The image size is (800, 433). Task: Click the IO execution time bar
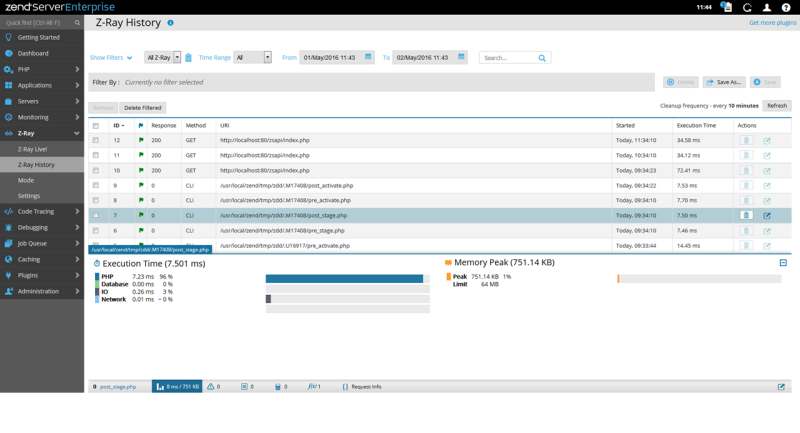(x=268, y=299)
